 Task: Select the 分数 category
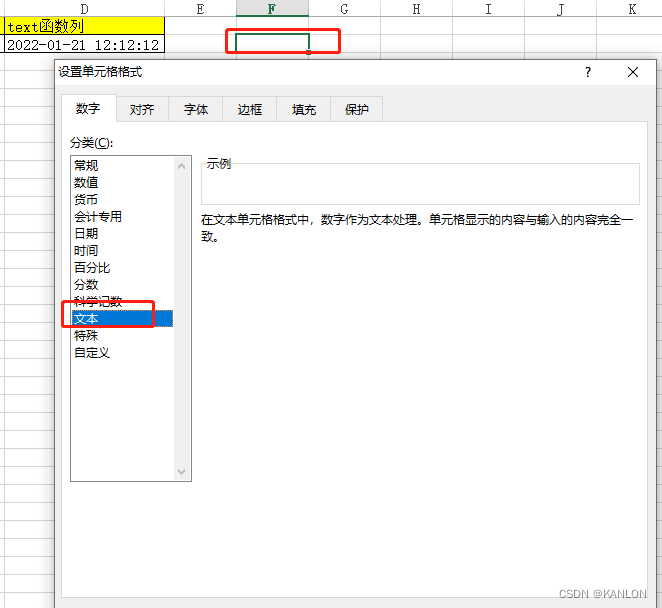pyautogui.click(x=122, y=285)
